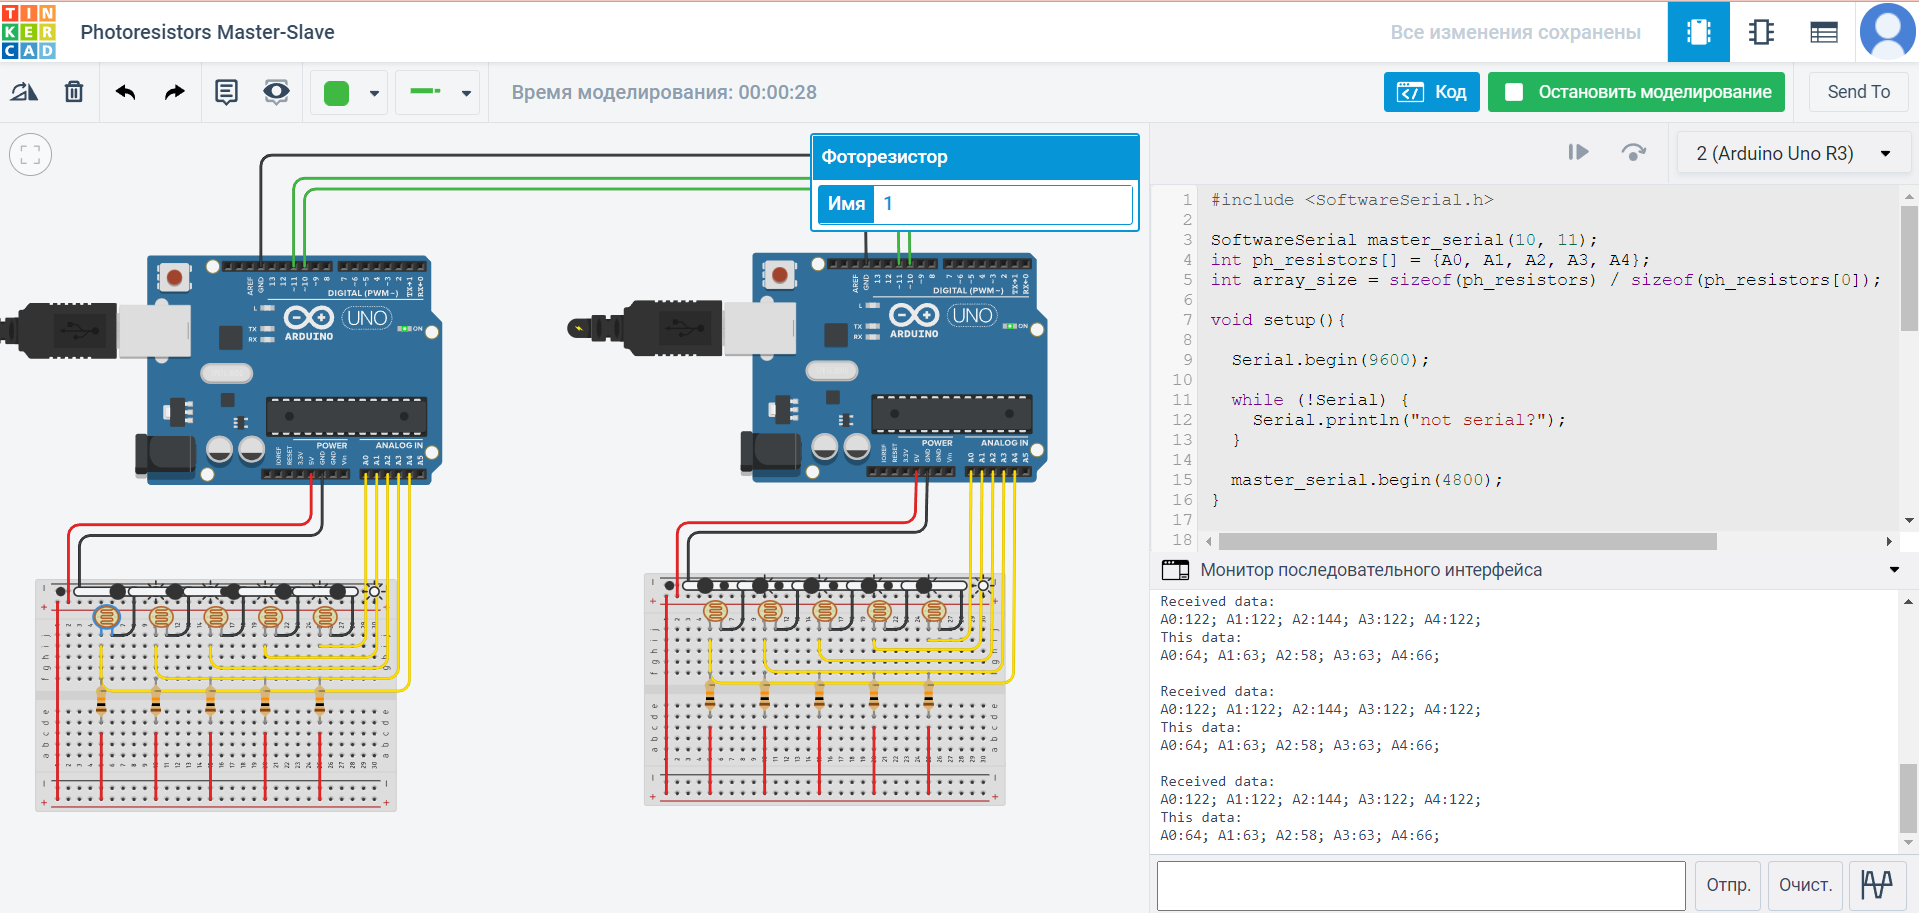Viewport: 1919px width, 913px height.
Task: Click the serial monitor message input field
Action: [1420, 885]
